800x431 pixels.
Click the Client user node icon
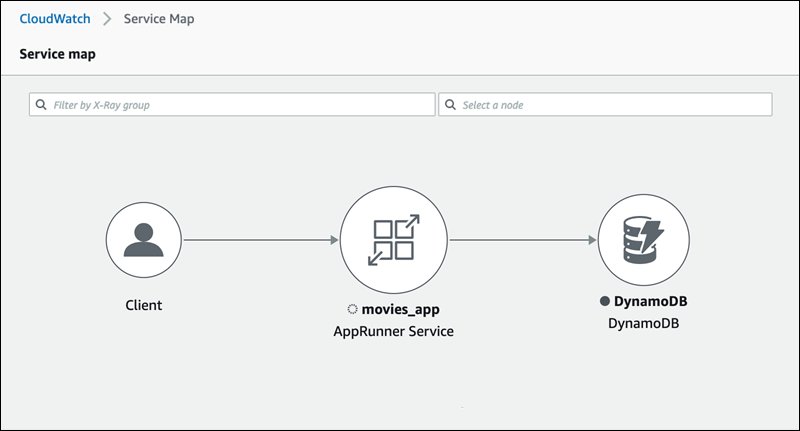click(144, 239)
